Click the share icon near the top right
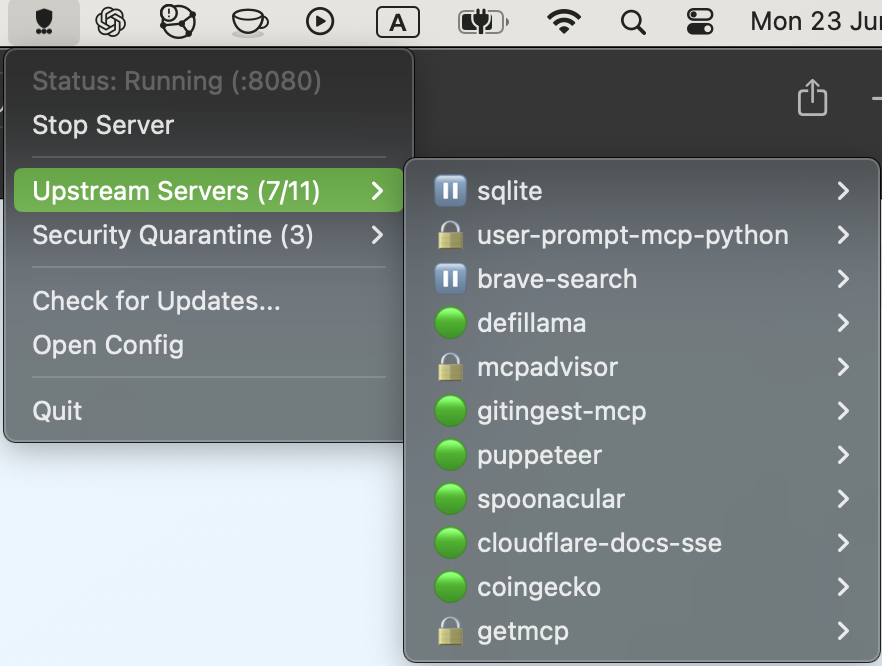The width and height of the screenshot is (882, 666). tap(813, 98)
